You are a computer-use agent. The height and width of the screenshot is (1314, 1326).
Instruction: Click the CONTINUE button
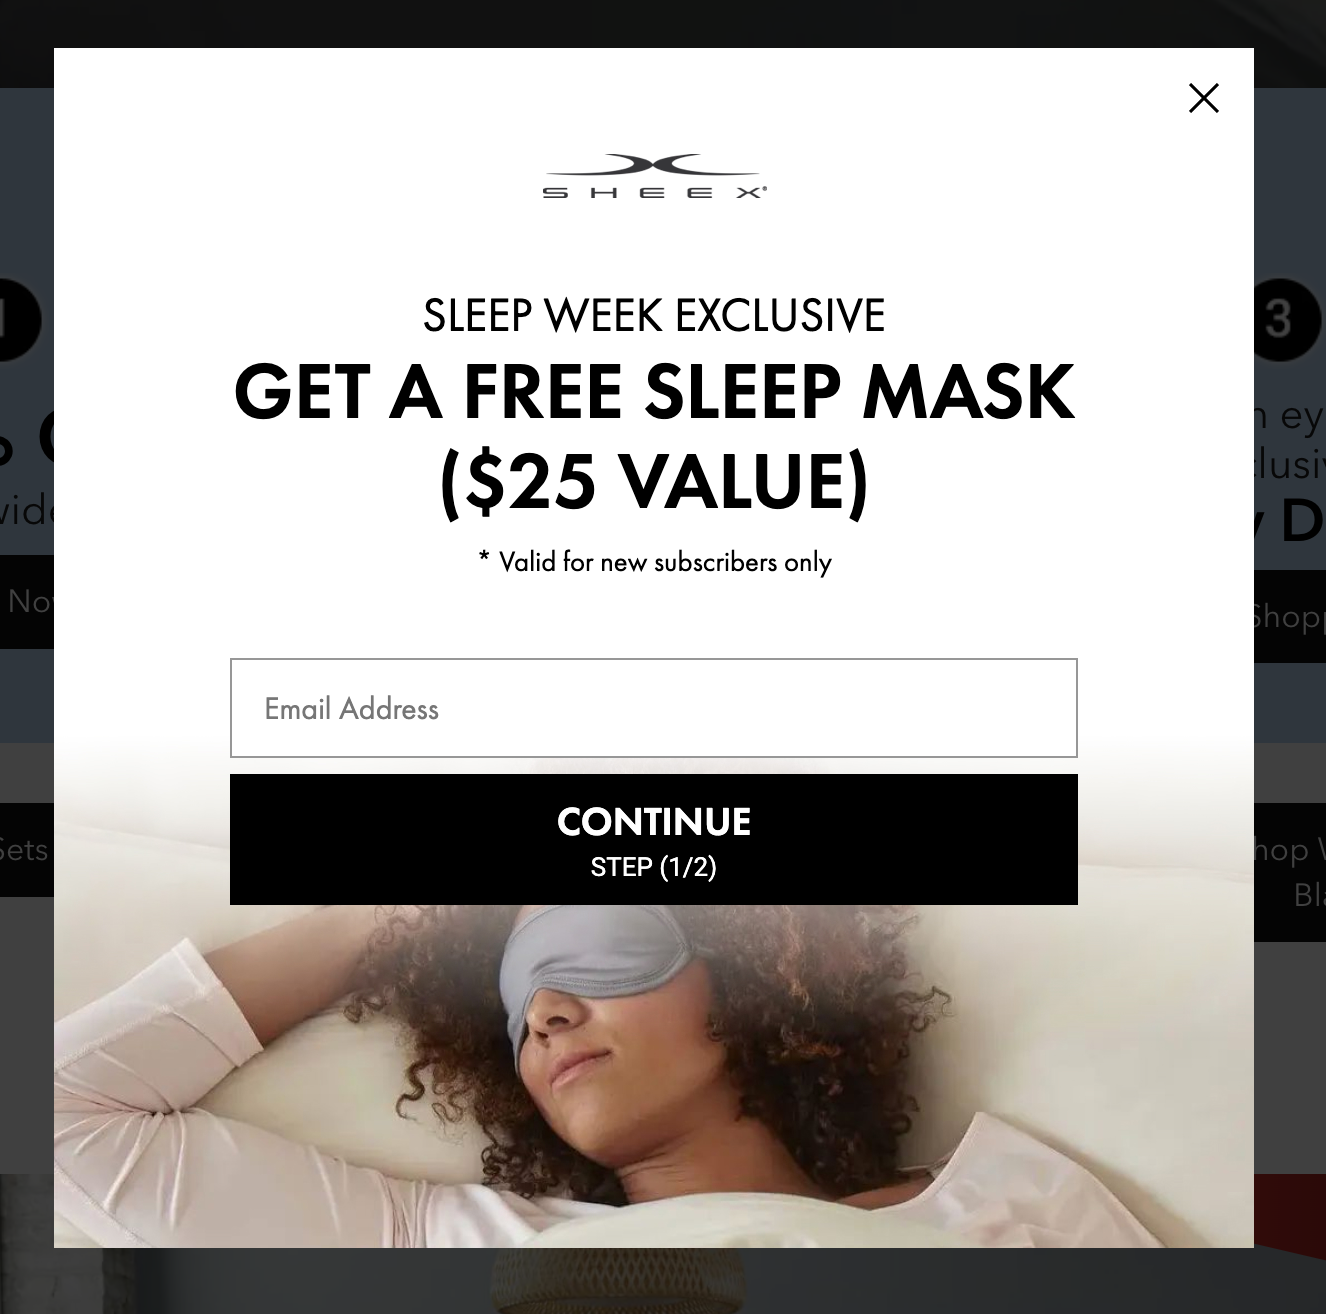(x=654, y=840)
